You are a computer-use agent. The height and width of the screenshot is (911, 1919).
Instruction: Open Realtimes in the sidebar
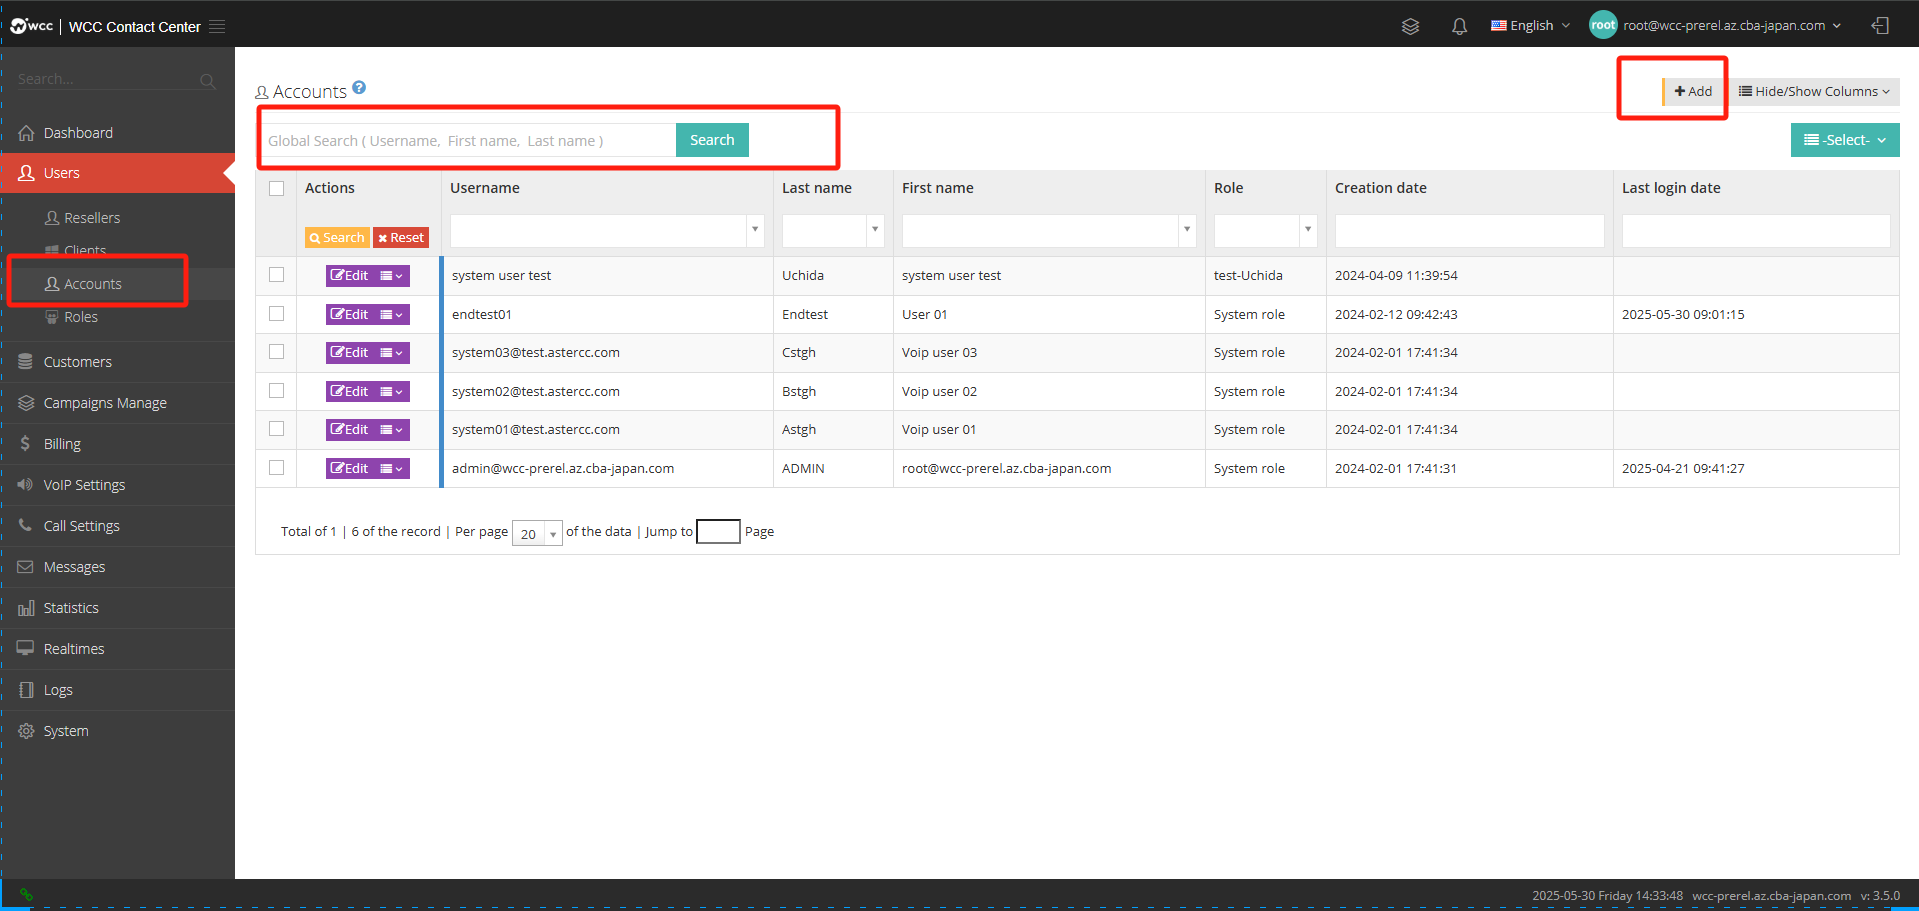(117, 649)
